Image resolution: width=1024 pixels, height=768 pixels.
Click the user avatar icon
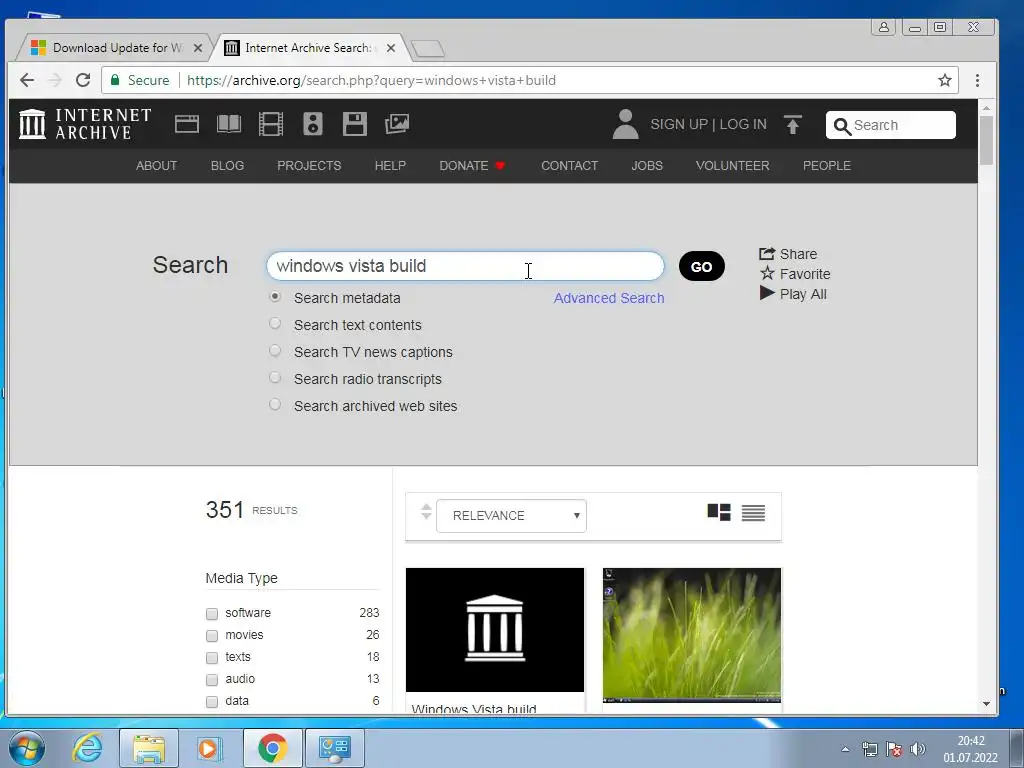625,124
